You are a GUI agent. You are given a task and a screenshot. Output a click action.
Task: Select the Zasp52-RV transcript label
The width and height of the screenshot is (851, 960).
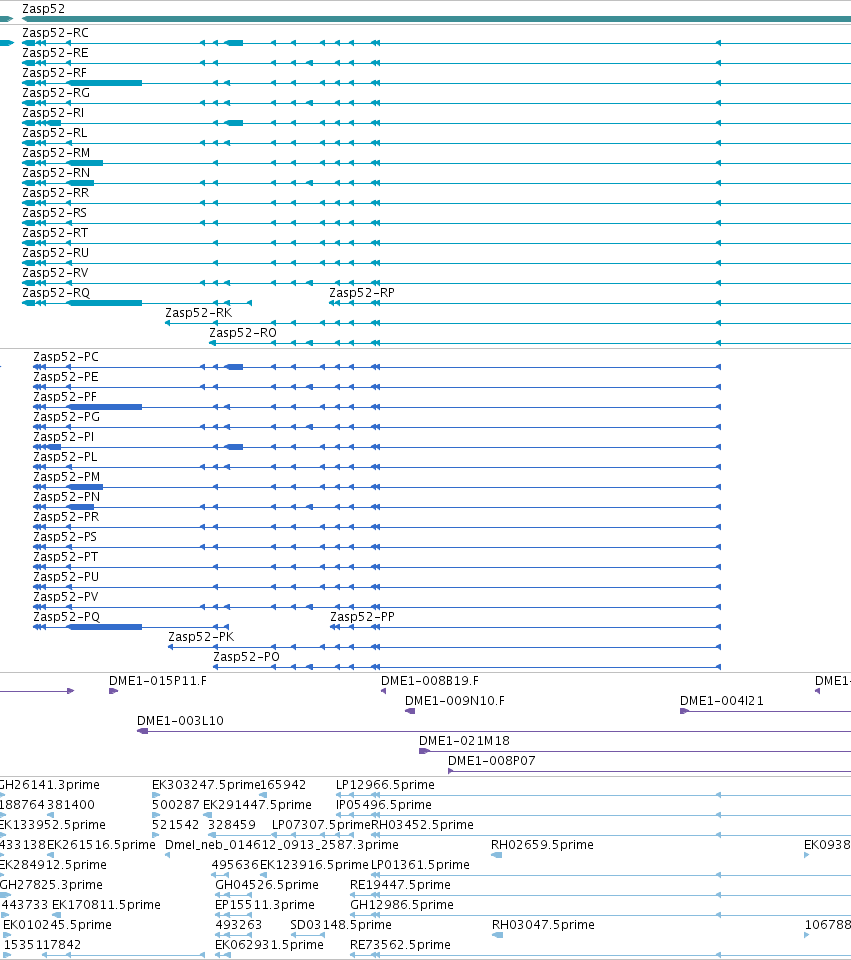click(x=55, y=273)
